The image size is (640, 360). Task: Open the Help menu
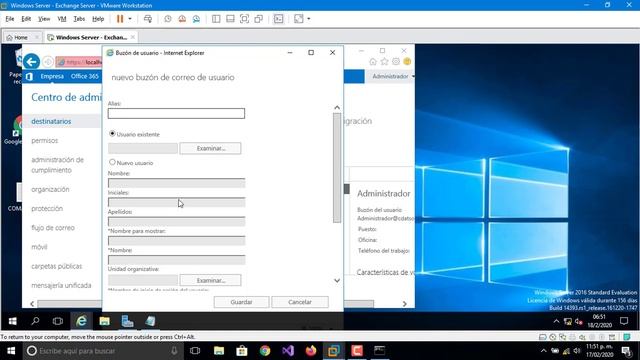(98, 19)
